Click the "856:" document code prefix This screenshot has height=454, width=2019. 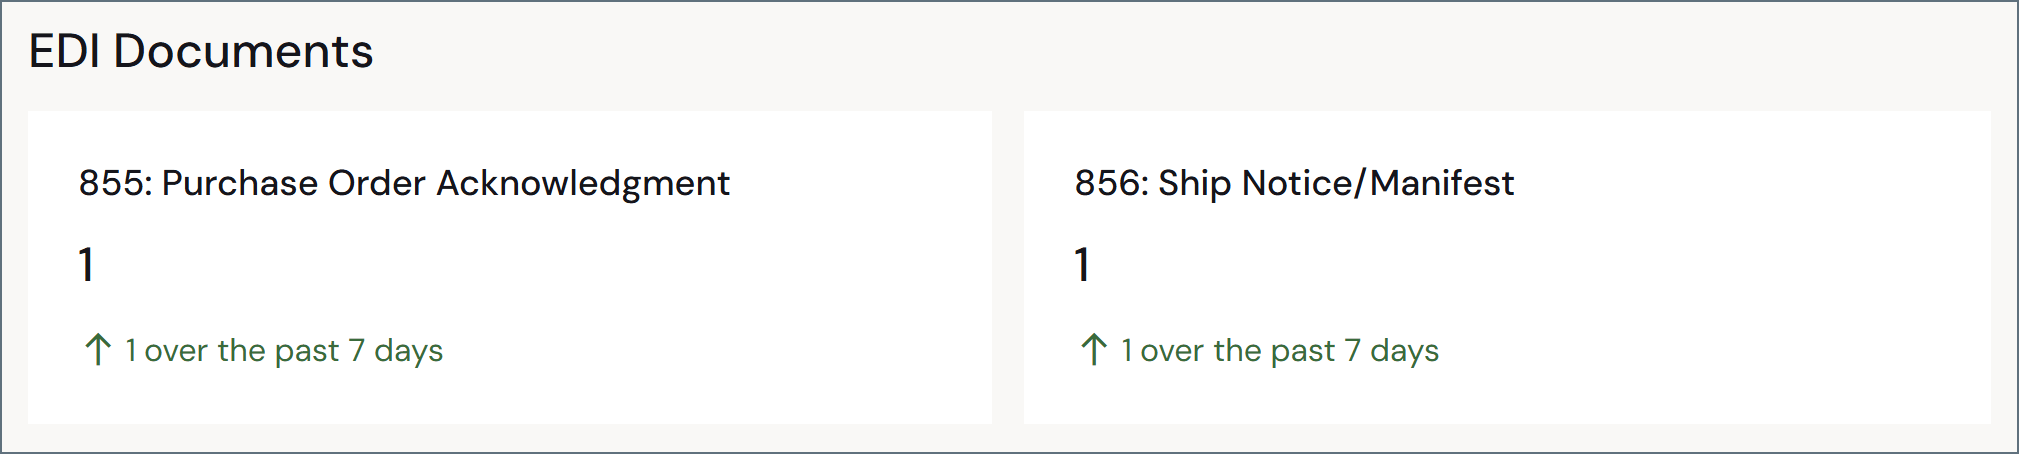pyautogui.click(x=1112, y=184)
